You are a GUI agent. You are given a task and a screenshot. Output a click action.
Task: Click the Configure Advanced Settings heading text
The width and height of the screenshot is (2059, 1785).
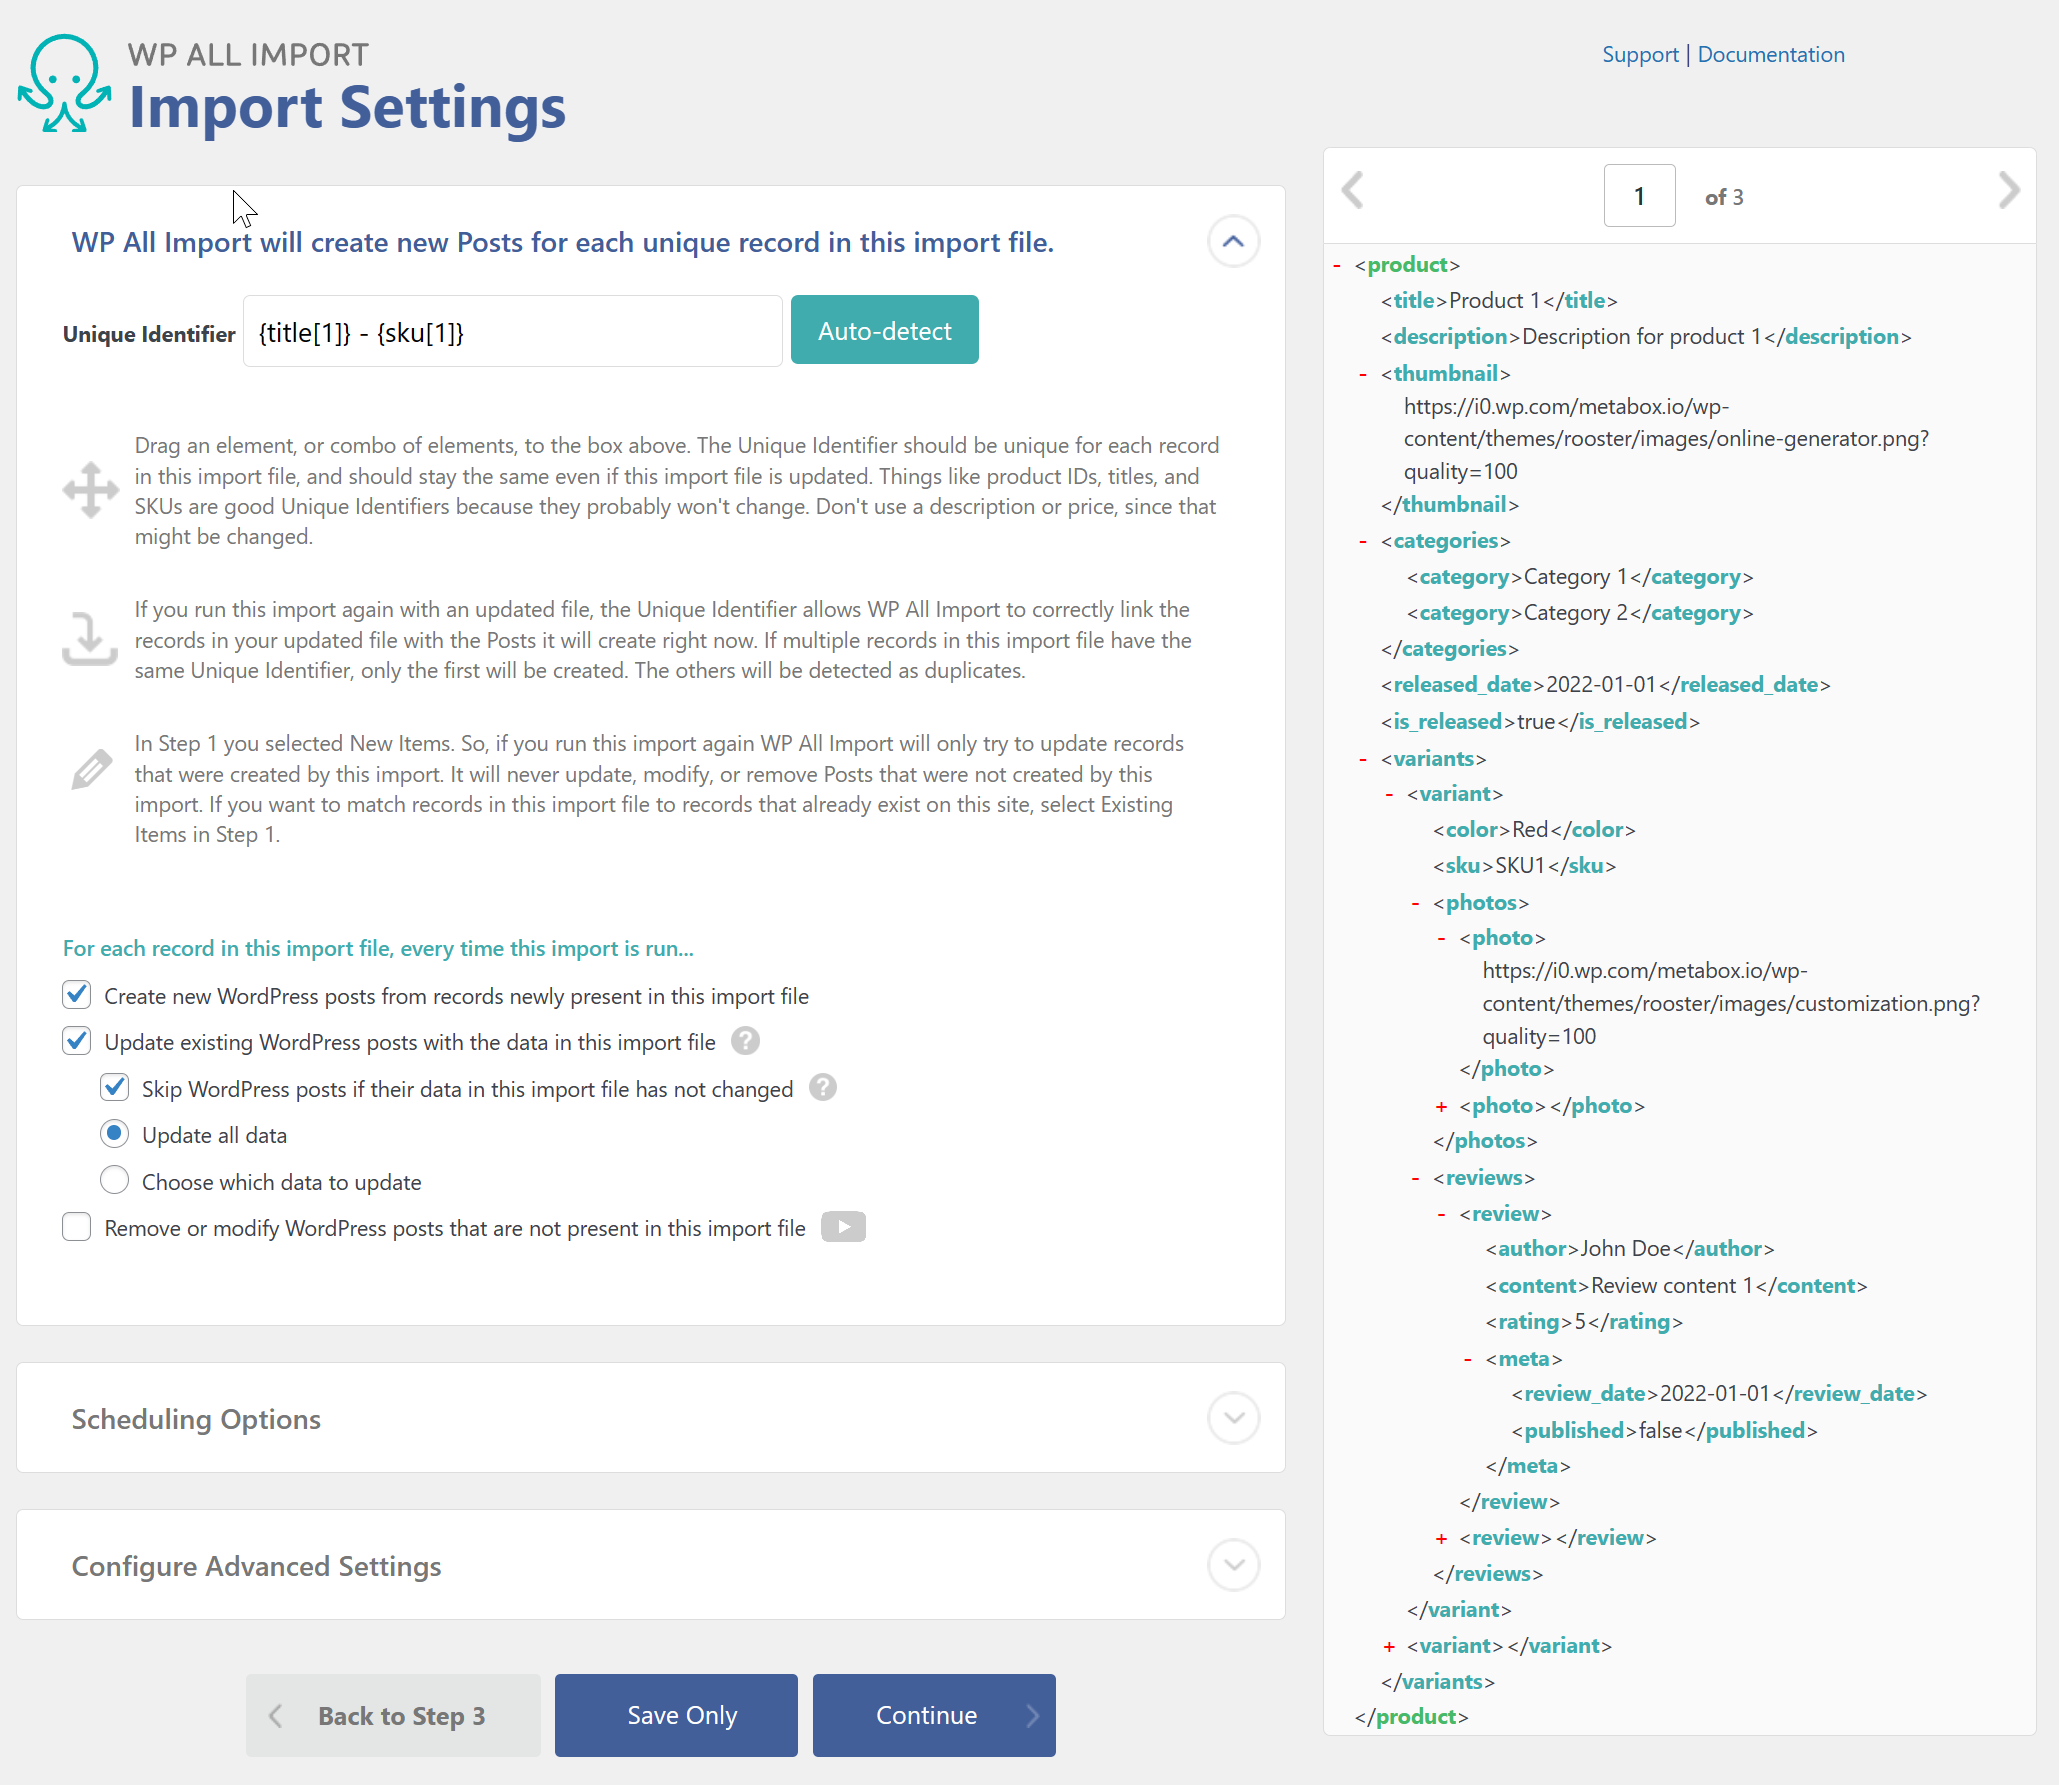(x=256, y=1566)
